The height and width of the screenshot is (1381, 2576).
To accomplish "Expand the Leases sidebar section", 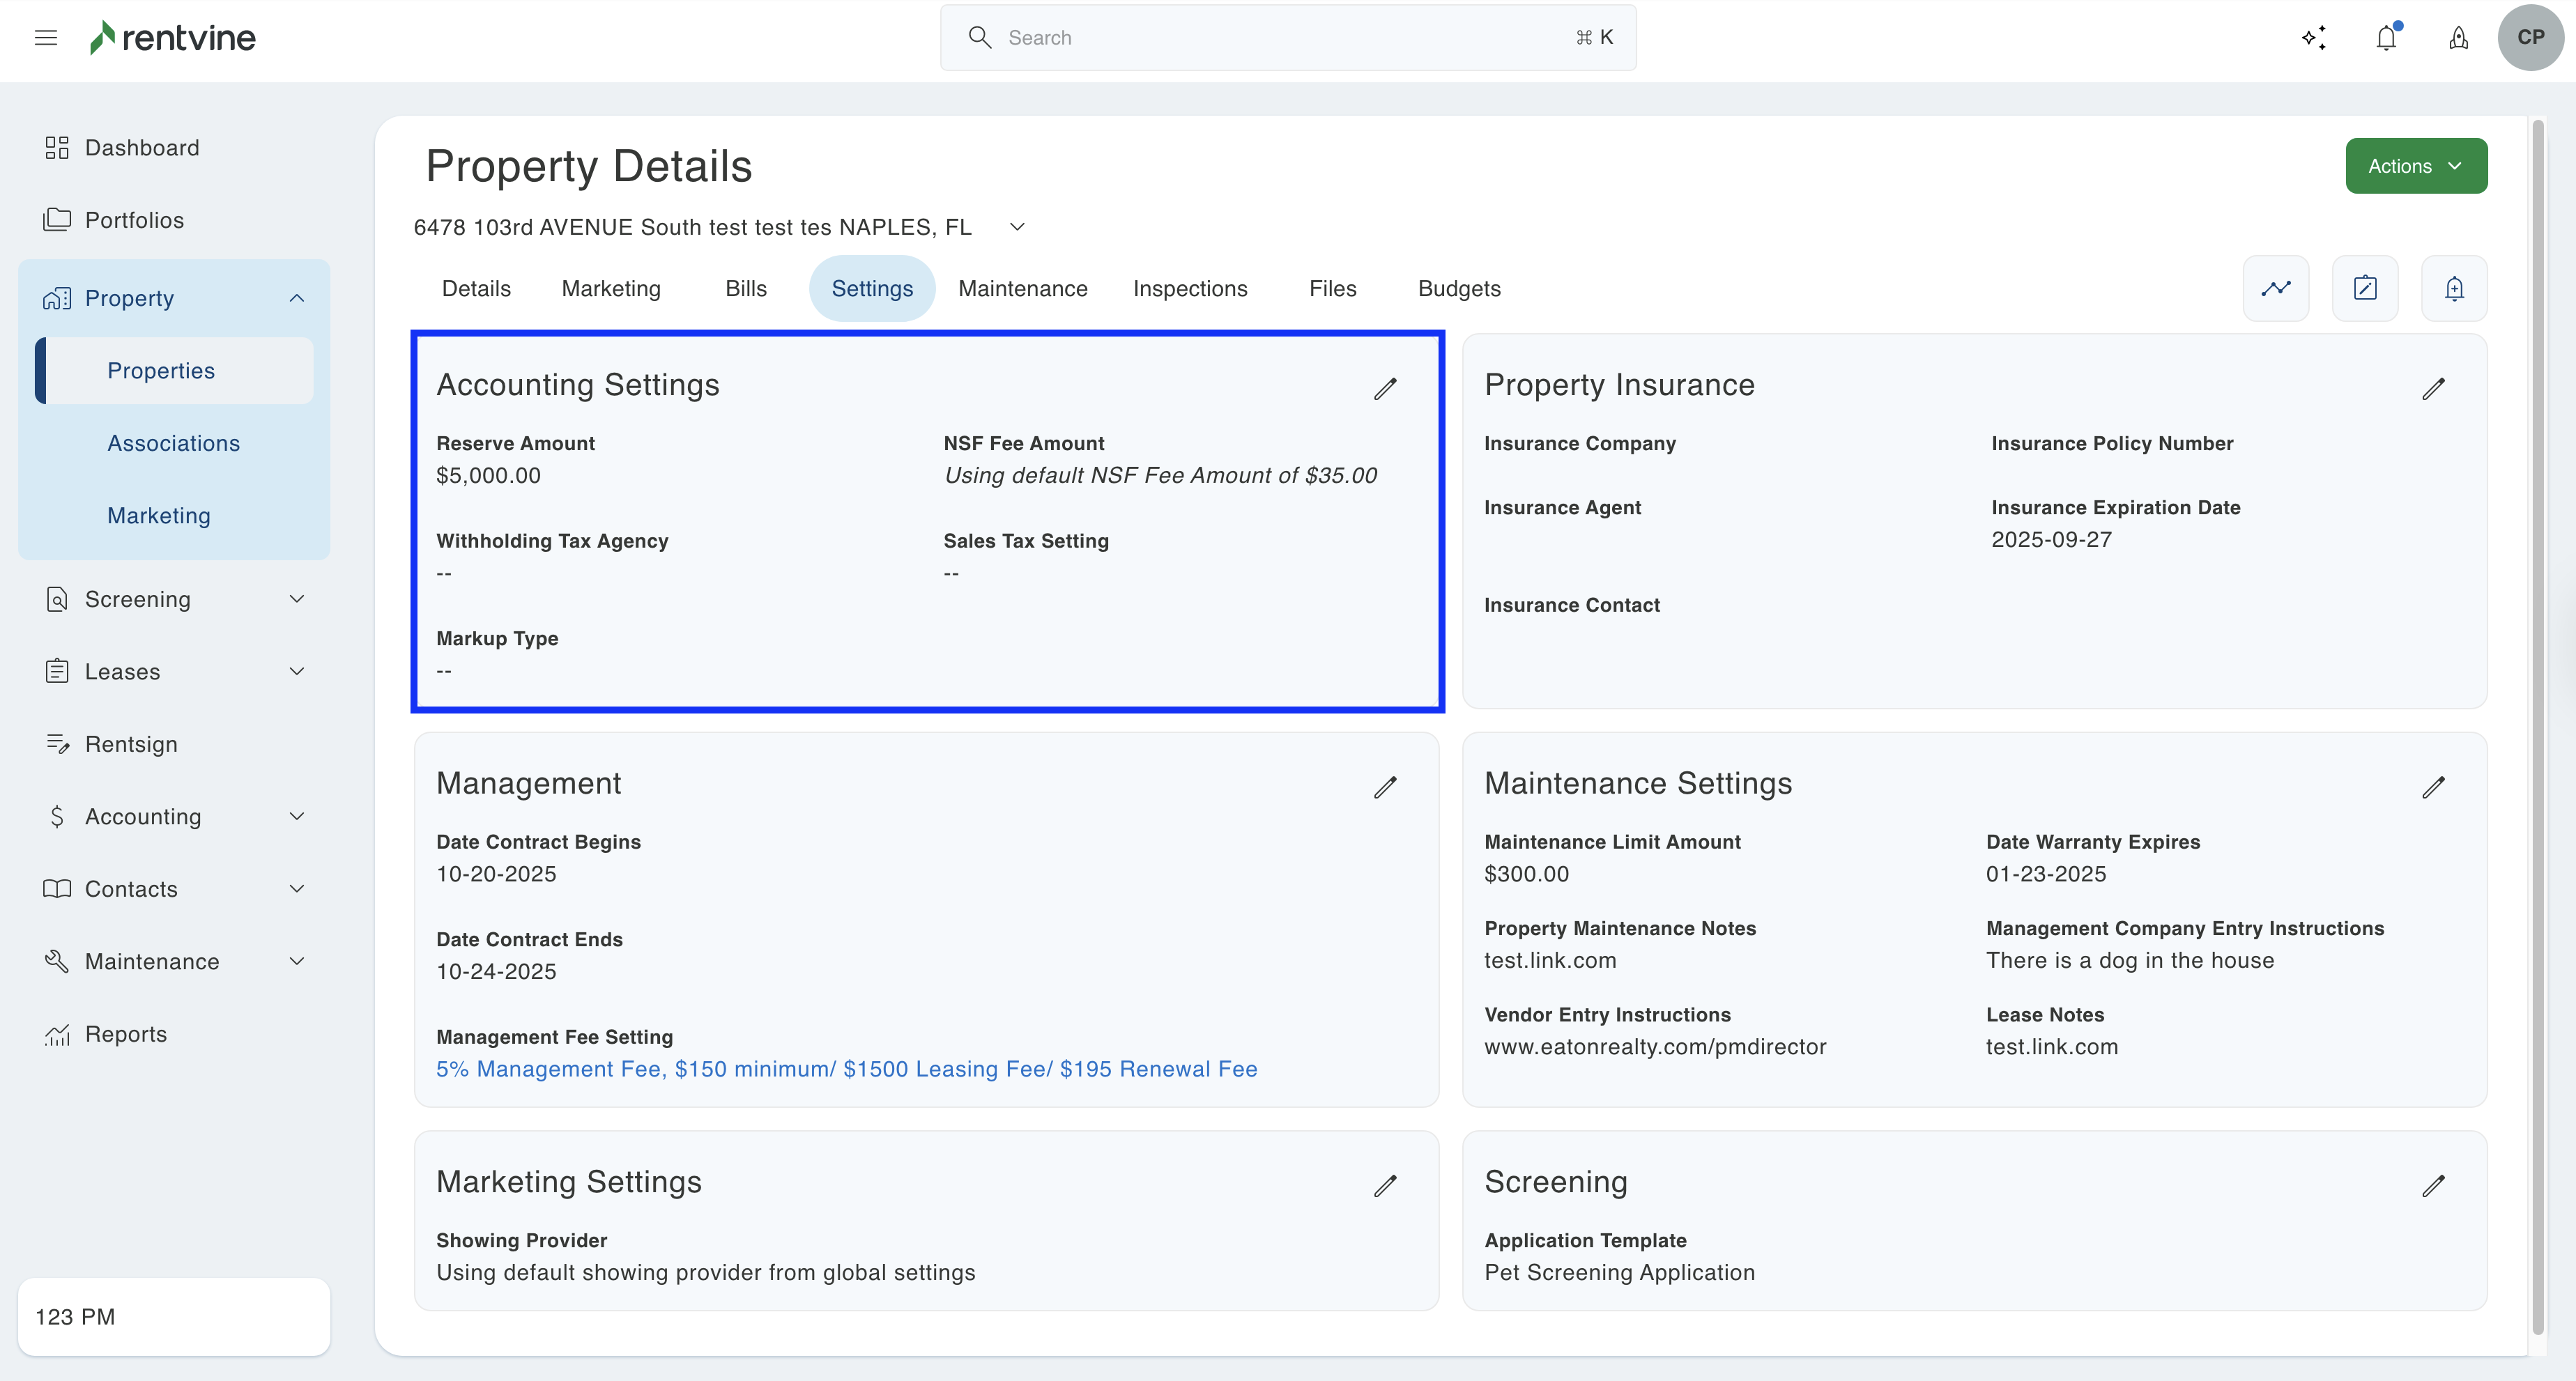I will 296,671.
